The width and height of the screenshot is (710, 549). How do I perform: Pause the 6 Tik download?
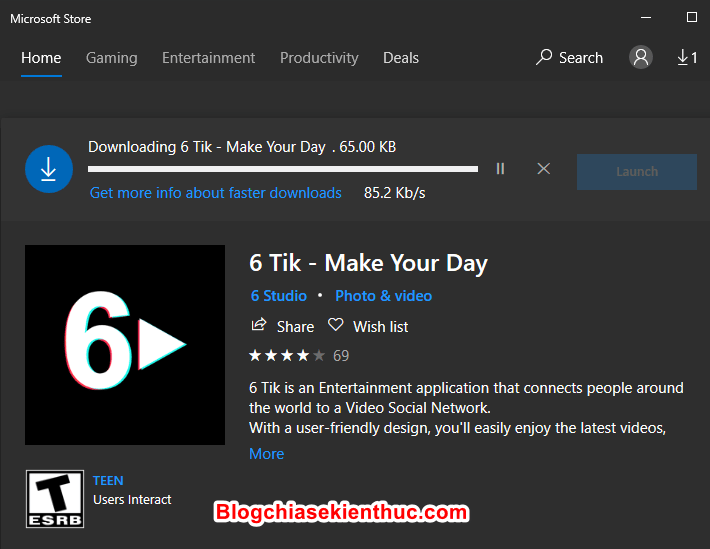(500, 169)
